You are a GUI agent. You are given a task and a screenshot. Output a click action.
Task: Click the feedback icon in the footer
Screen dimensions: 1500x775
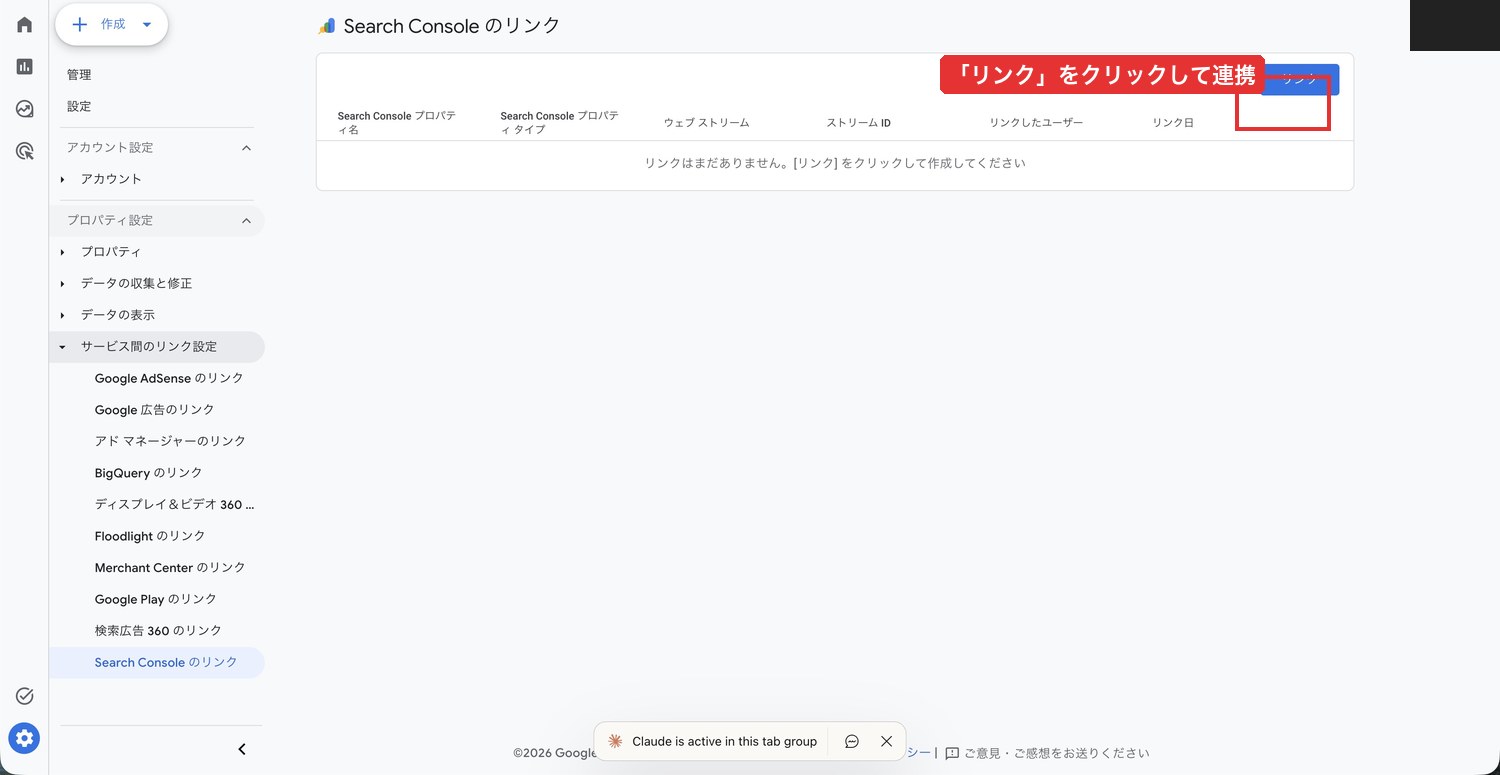pos(952,753)
